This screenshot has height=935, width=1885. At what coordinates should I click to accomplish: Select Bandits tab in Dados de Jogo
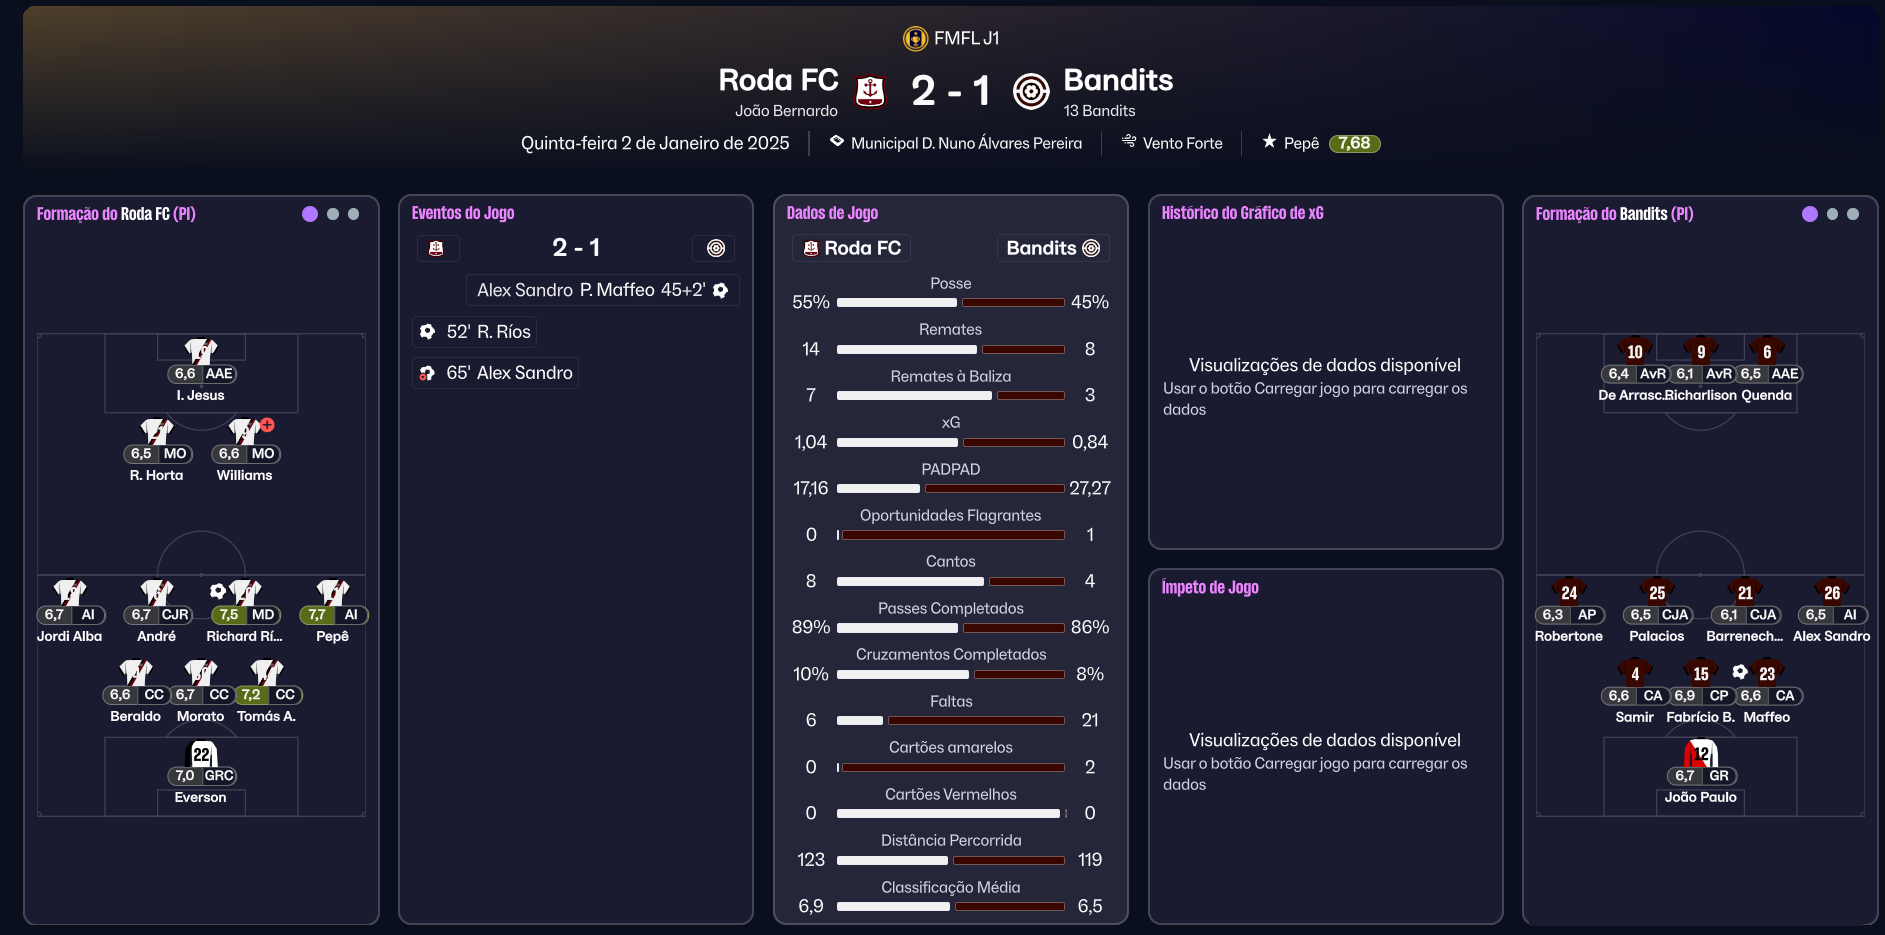[x=1052, y=248]
